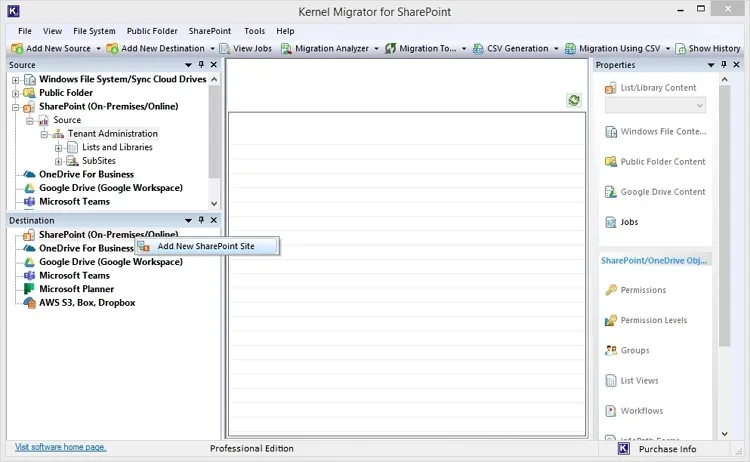
Task: Open the SharePoint menu in menu bar
Action: [x=210, y=31]
